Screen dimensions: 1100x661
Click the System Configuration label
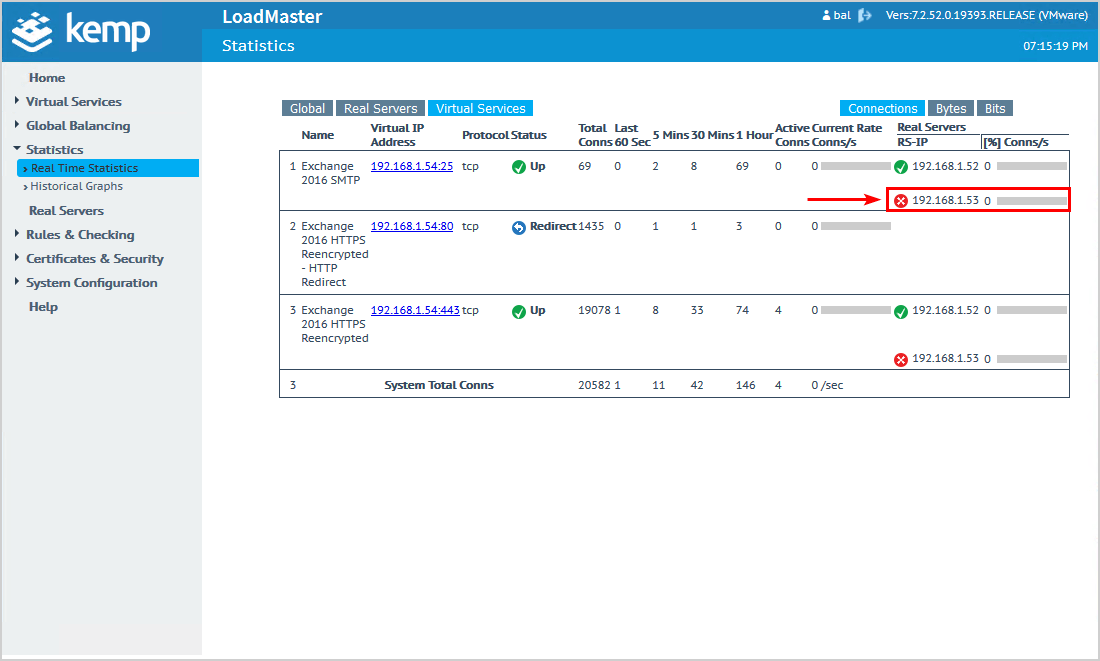[x=92, y=283]
